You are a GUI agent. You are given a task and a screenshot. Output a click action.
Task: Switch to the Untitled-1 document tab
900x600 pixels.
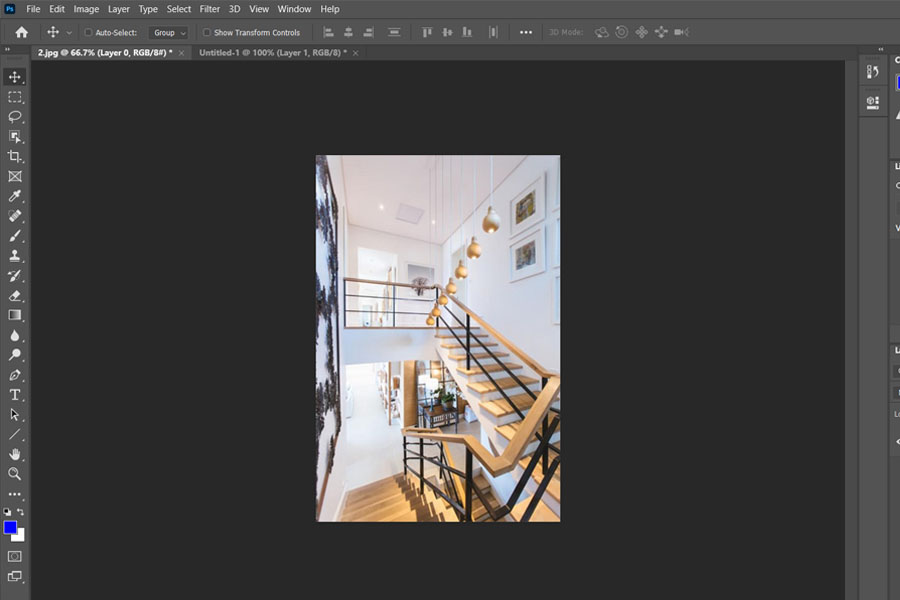tap(270, 52)
